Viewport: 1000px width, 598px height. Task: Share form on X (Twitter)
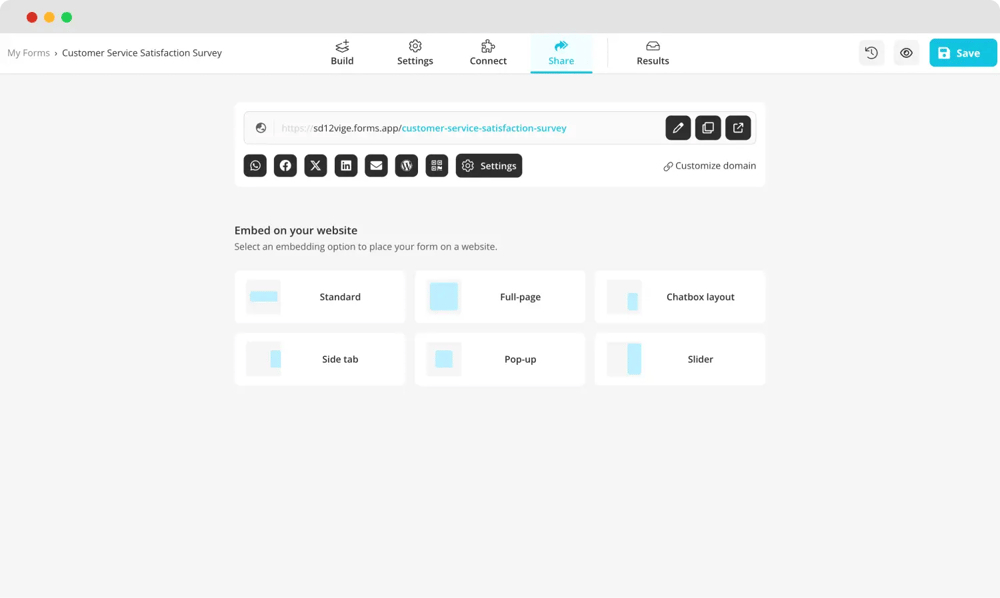point(316,166)
